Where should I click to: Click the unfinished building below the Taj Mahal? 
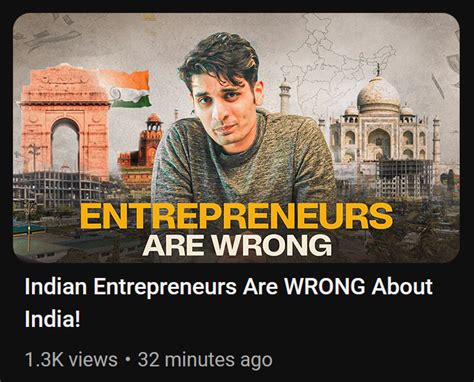(404, 178)
